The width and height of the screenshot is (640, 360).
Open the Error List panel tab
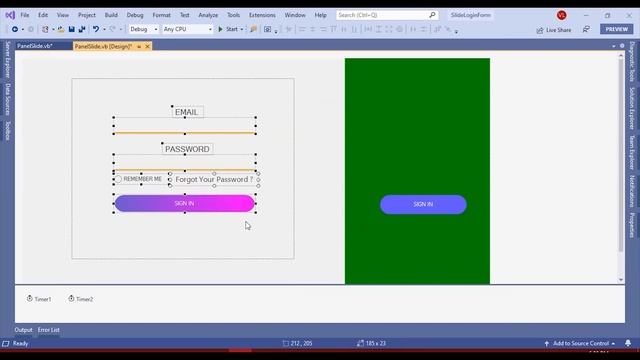pyautogui.click(x=49, y=330)
